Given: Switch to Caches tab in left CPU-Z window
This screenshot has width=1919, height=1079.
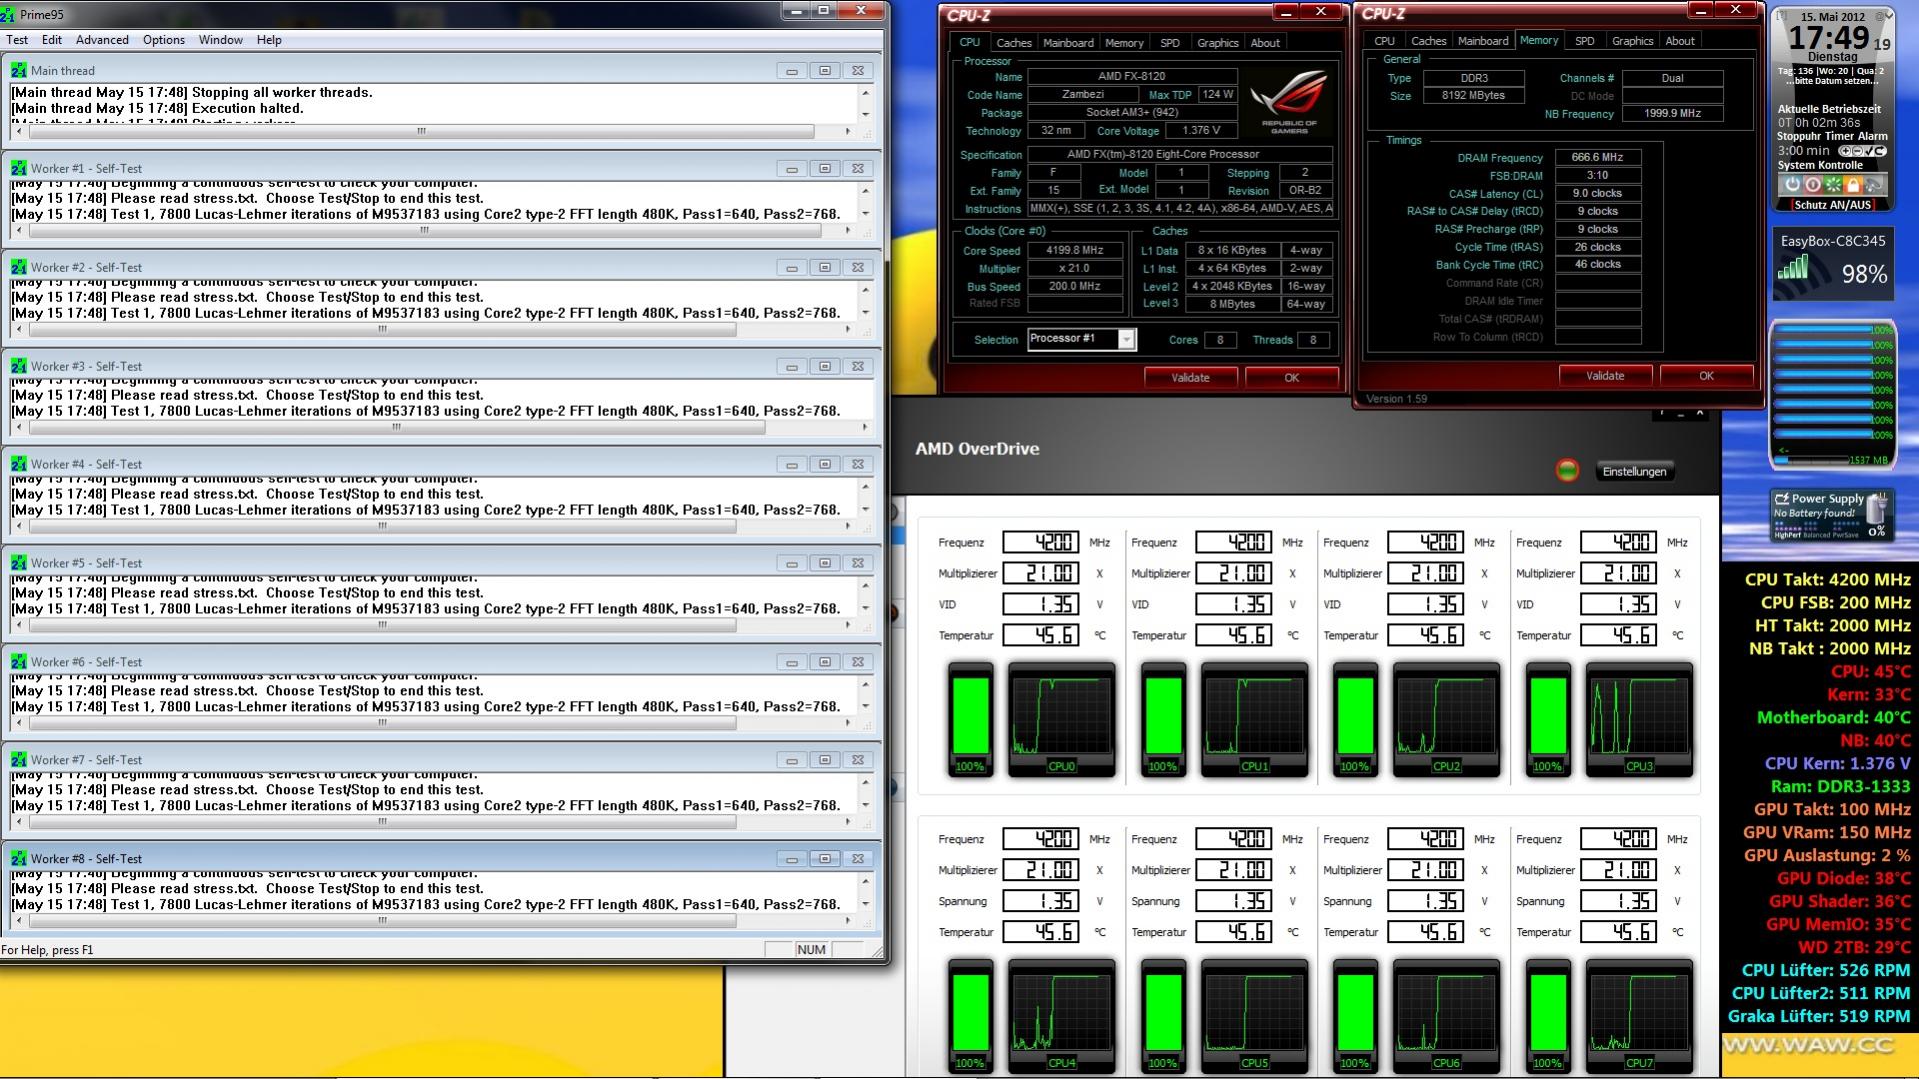Looking at the screenshot, I should click(1014, 43).
